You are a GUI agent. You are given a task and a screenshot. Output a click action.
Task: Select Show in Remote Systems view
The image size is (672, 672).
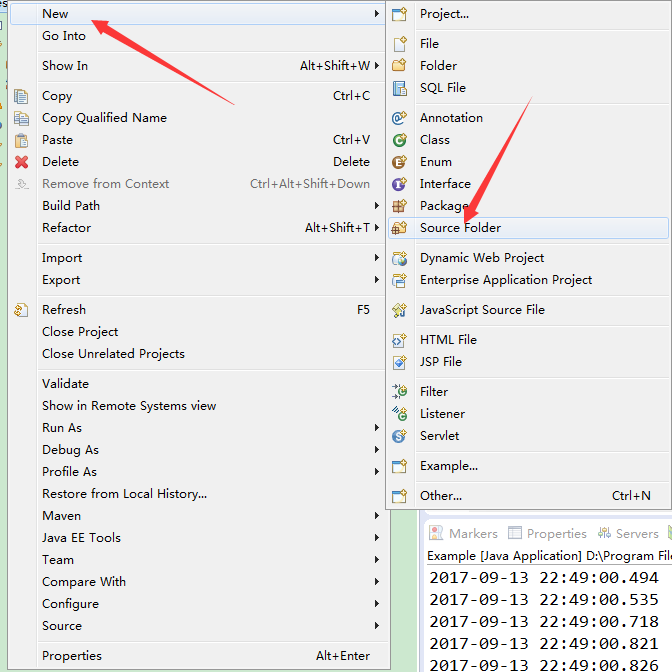(198, 406)
